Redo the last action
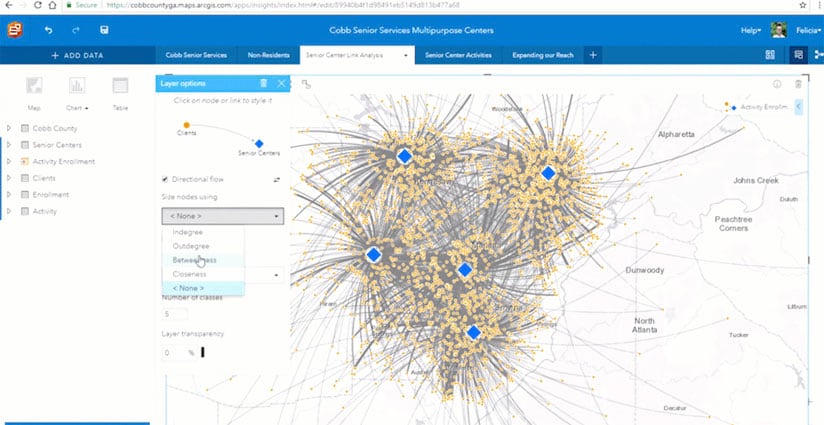This screenshot has height=425, width=824. coord(76,30)
